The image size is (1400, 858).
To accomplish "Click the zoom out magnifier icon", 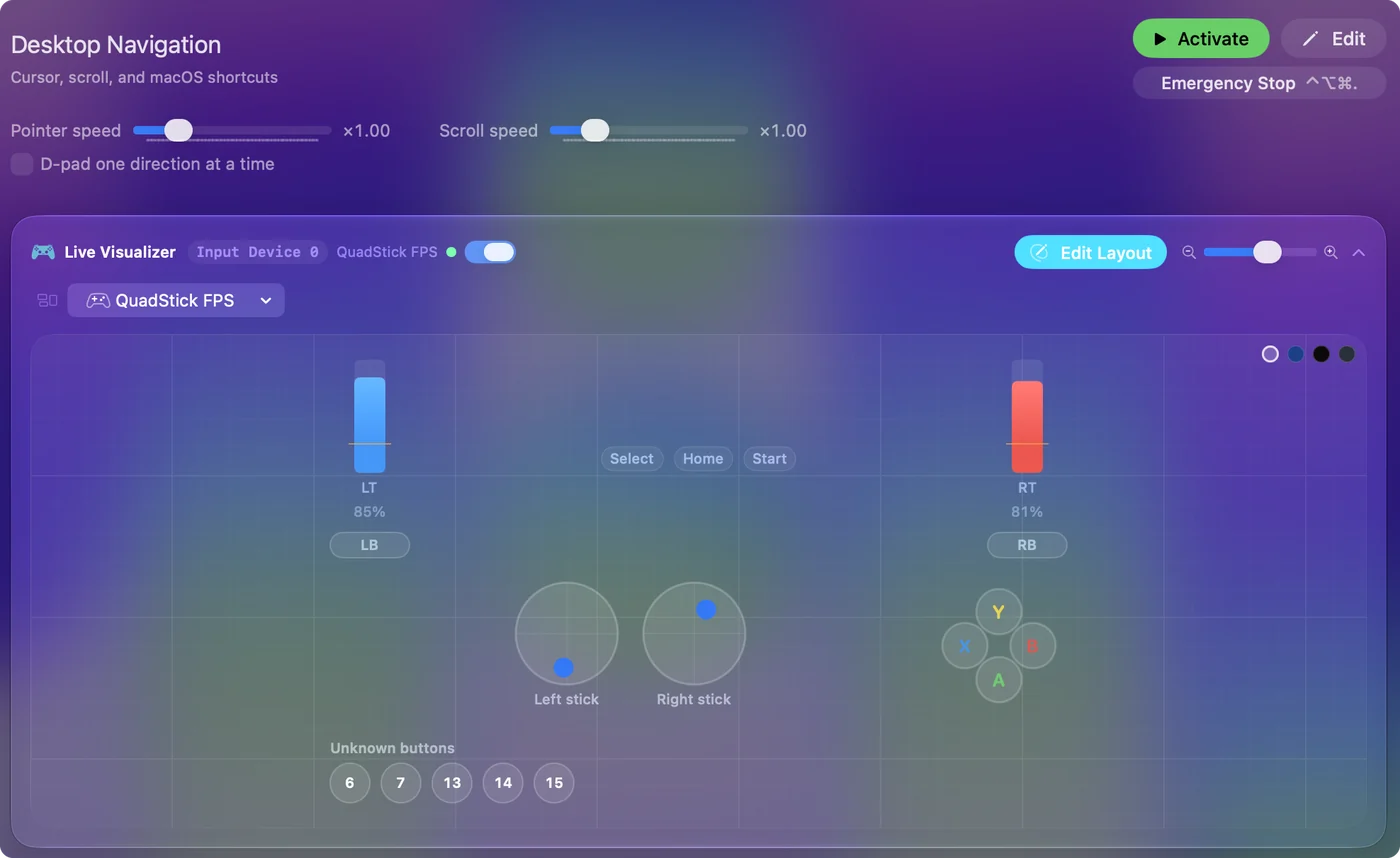I will (x=1189, y=252).
